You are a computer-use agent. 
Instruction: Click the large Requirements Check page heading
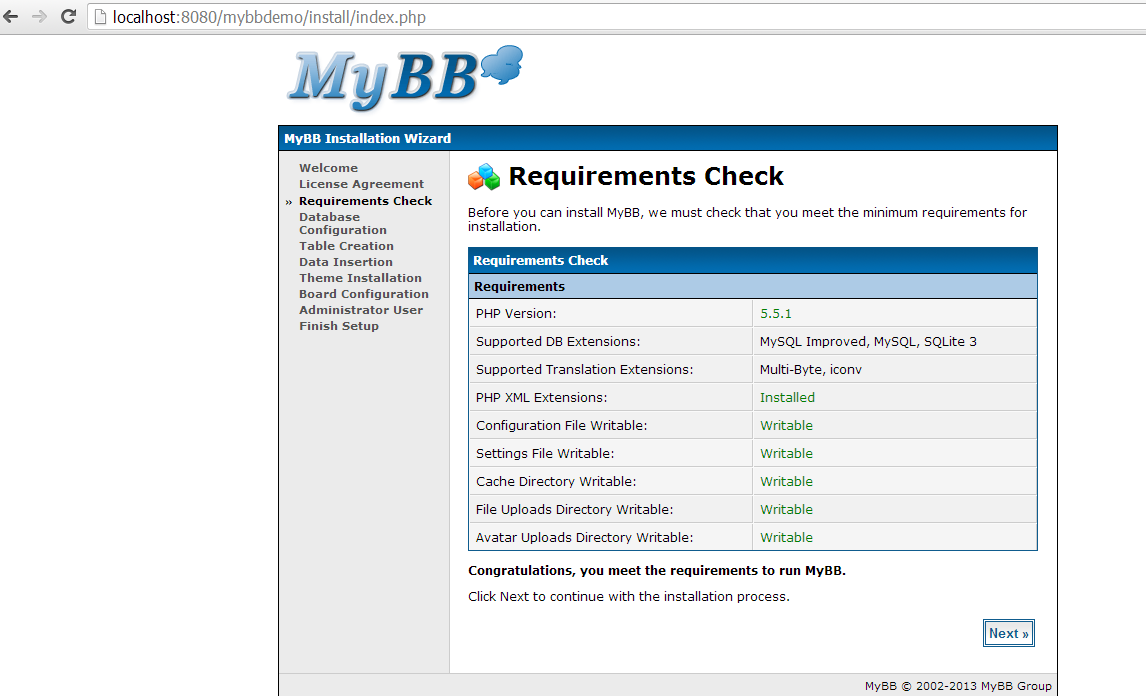pyautogui.click(x=646, y=176)
